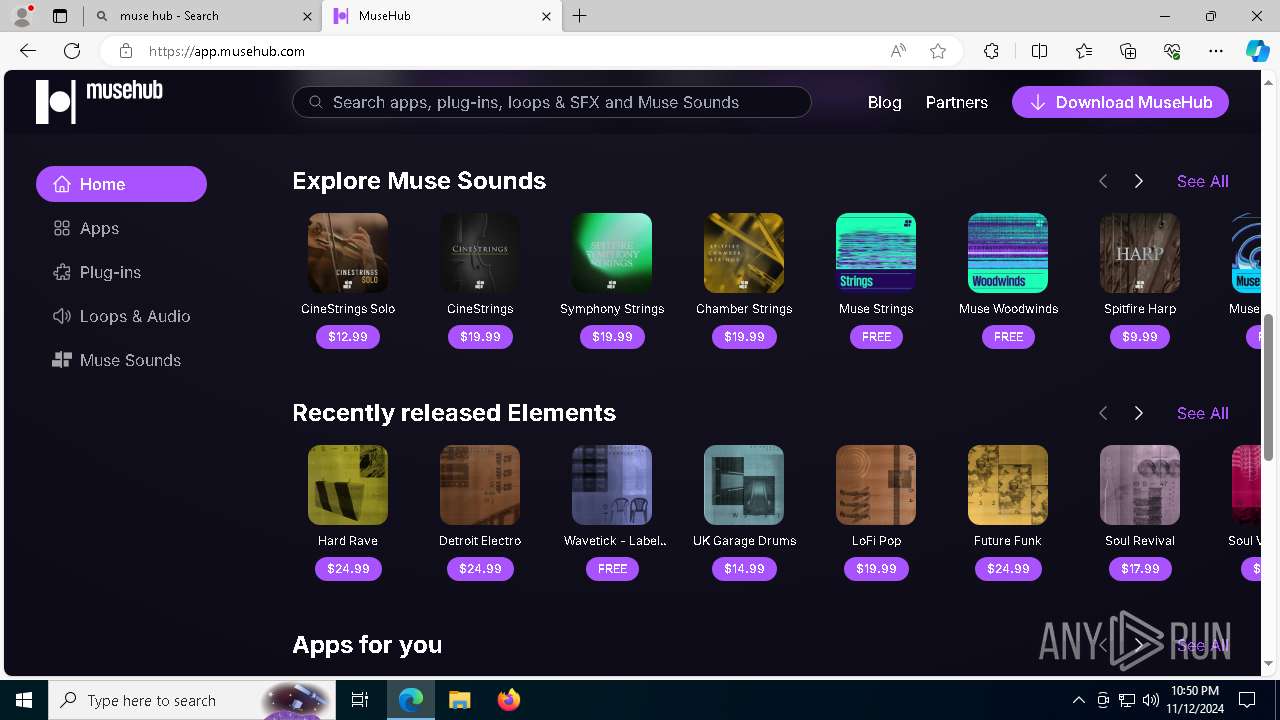Image resolution: width=1280 pixels, height=720 pixels.
Task: Buy Detroit Electro for $24.99
Action: click(480, 569)
